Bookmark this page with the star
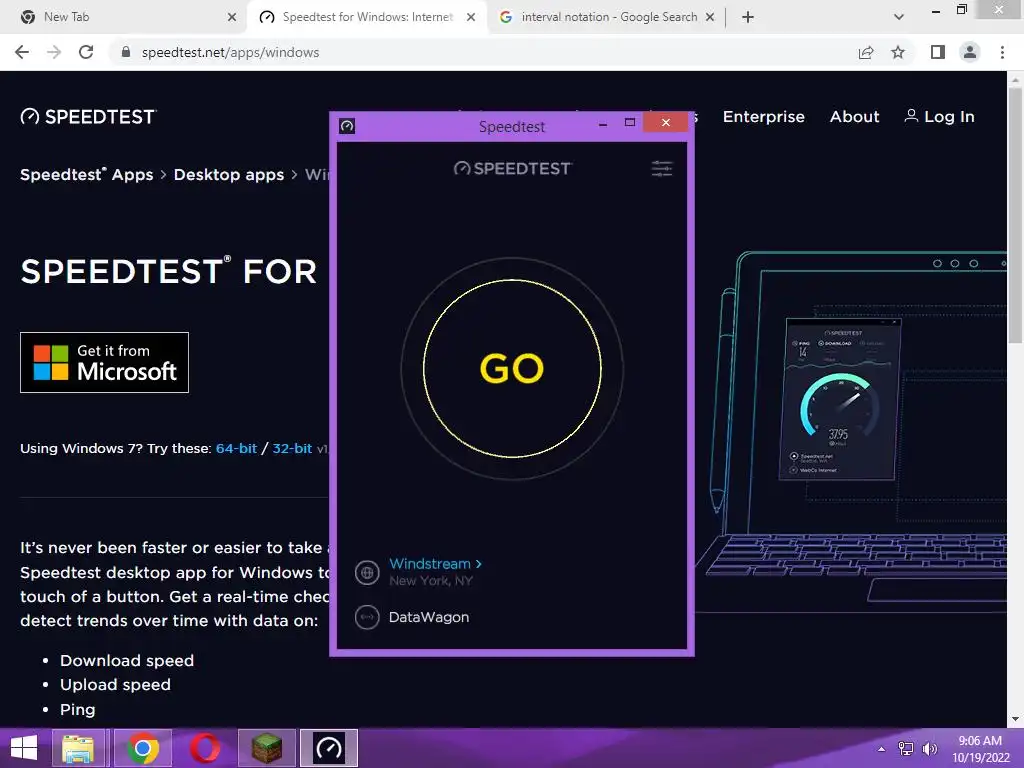Screen dimensions: 1024x768 (x=898, y=52)
